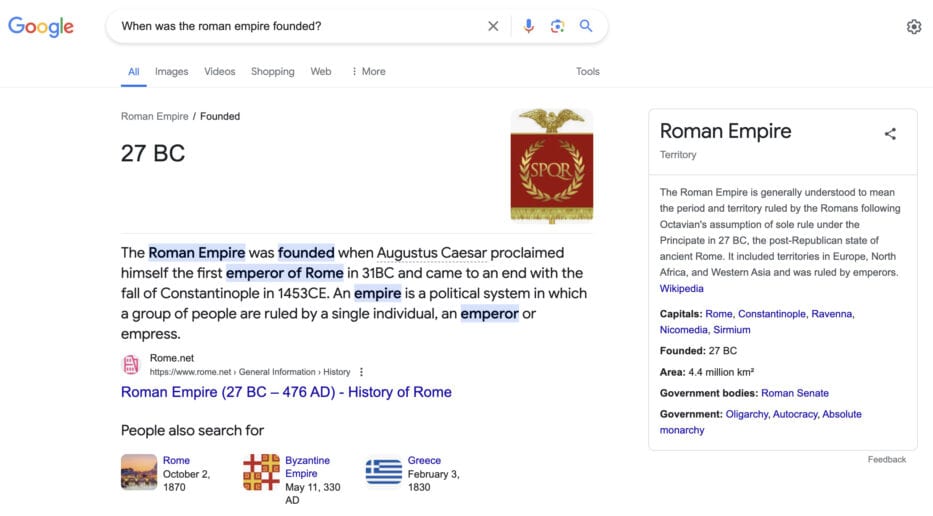933x516 pixels.
Task: Click the Nicomedia capital link
Action: click(684, 330)
